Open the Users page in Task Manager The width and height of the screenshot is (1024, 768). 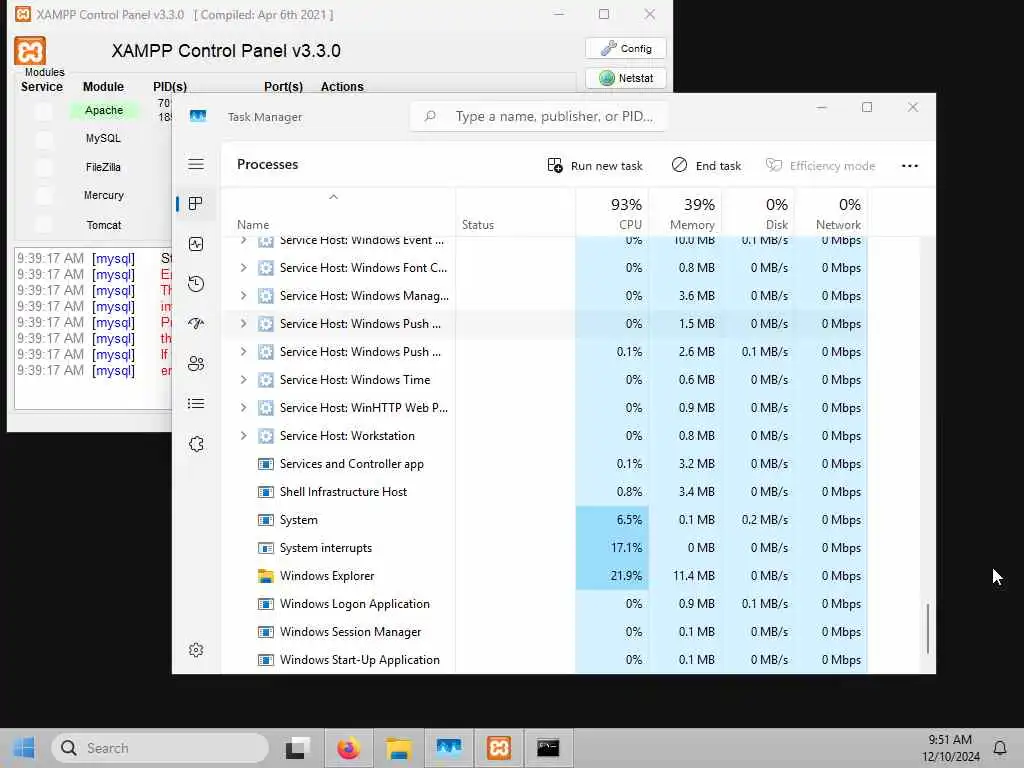pyautogui.click(x=196, y=364)
